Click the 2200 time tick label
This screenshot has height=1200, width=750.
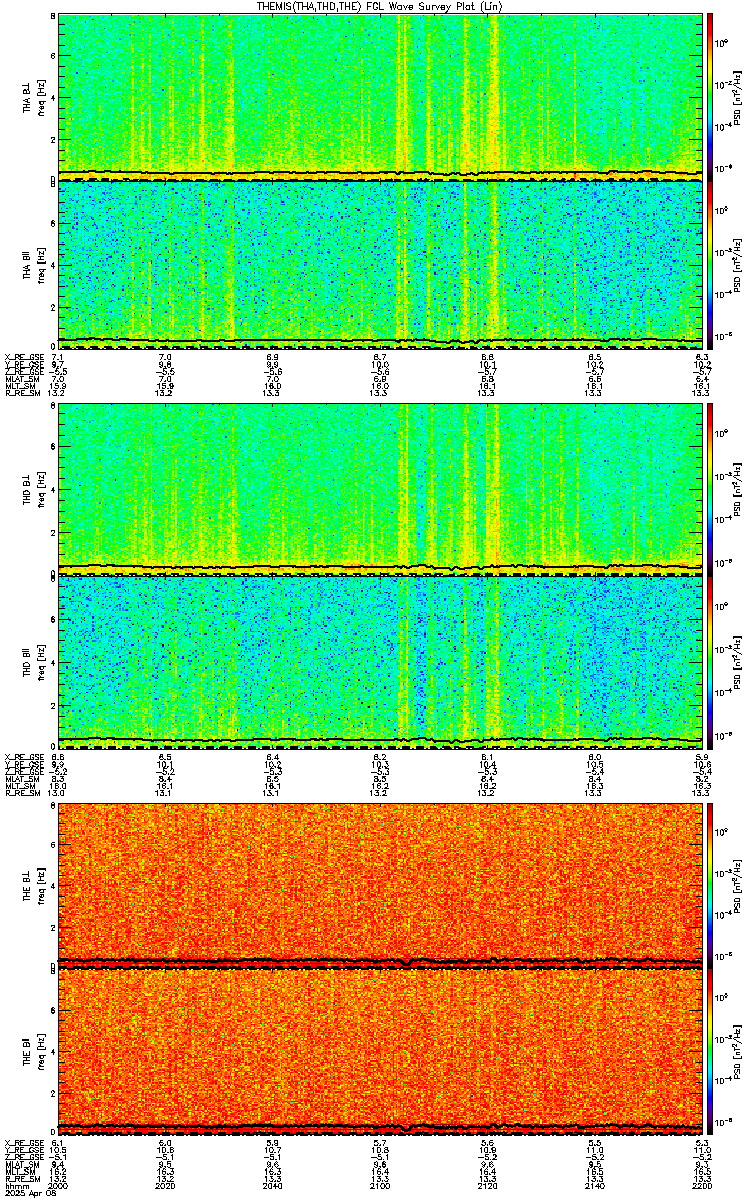tap(701, 1186)
